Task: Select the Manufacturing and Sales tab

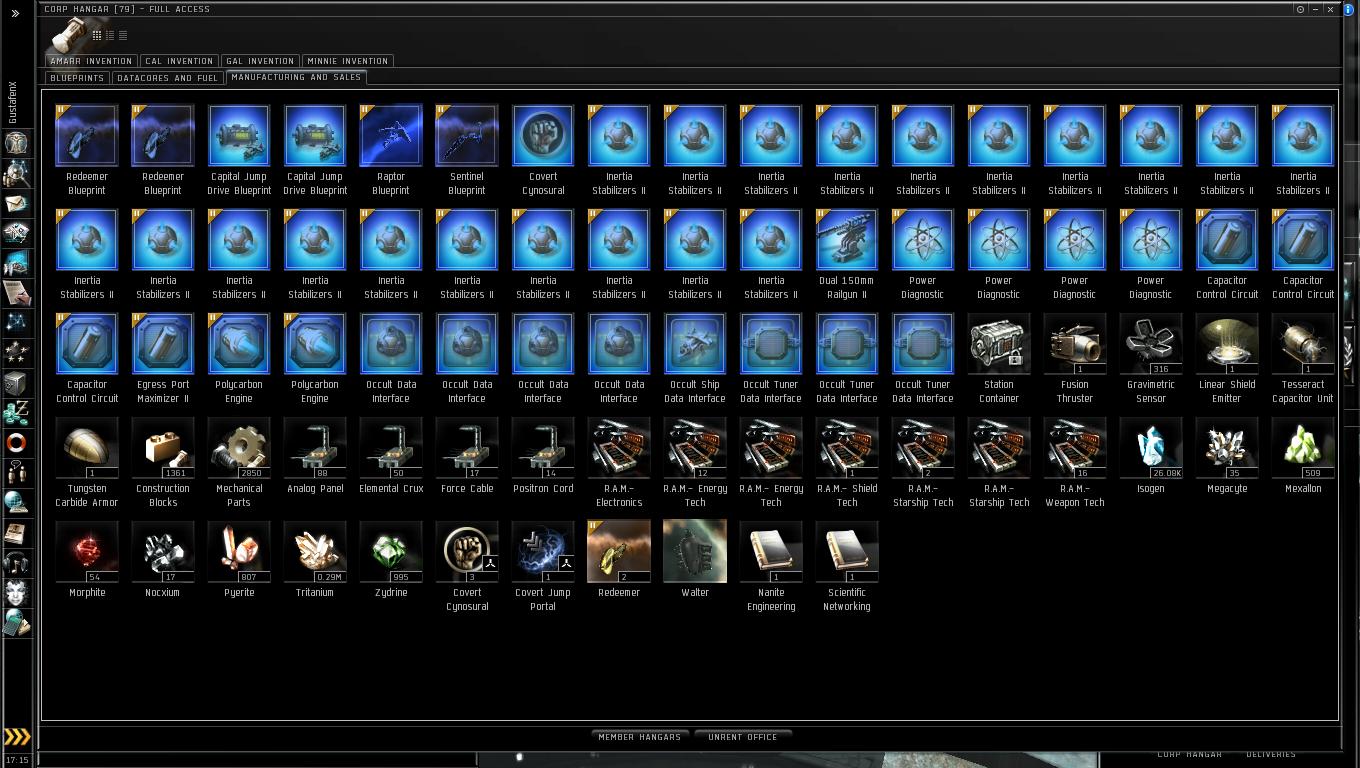Action: 296,77
